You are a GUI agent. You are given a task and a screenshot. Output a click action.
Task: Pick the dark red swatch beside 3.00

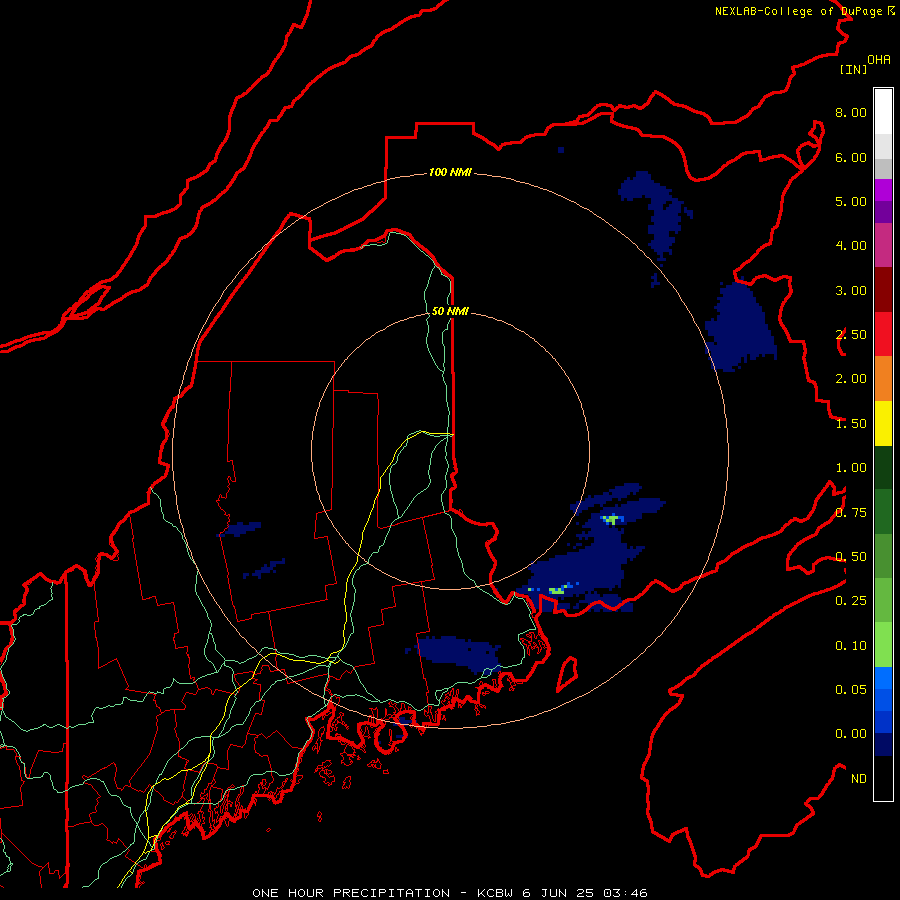coord(883,290)
